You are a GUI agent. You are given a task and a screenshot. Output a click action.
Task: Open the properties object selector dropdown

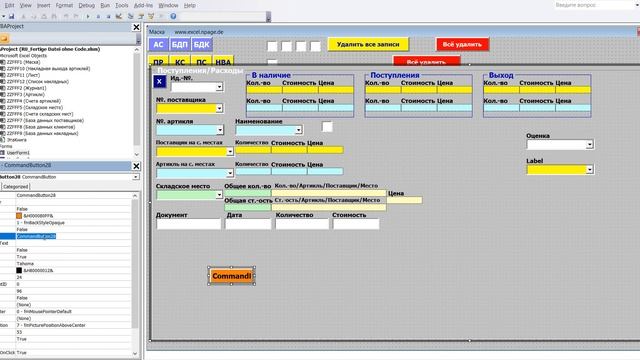(136, 177)
